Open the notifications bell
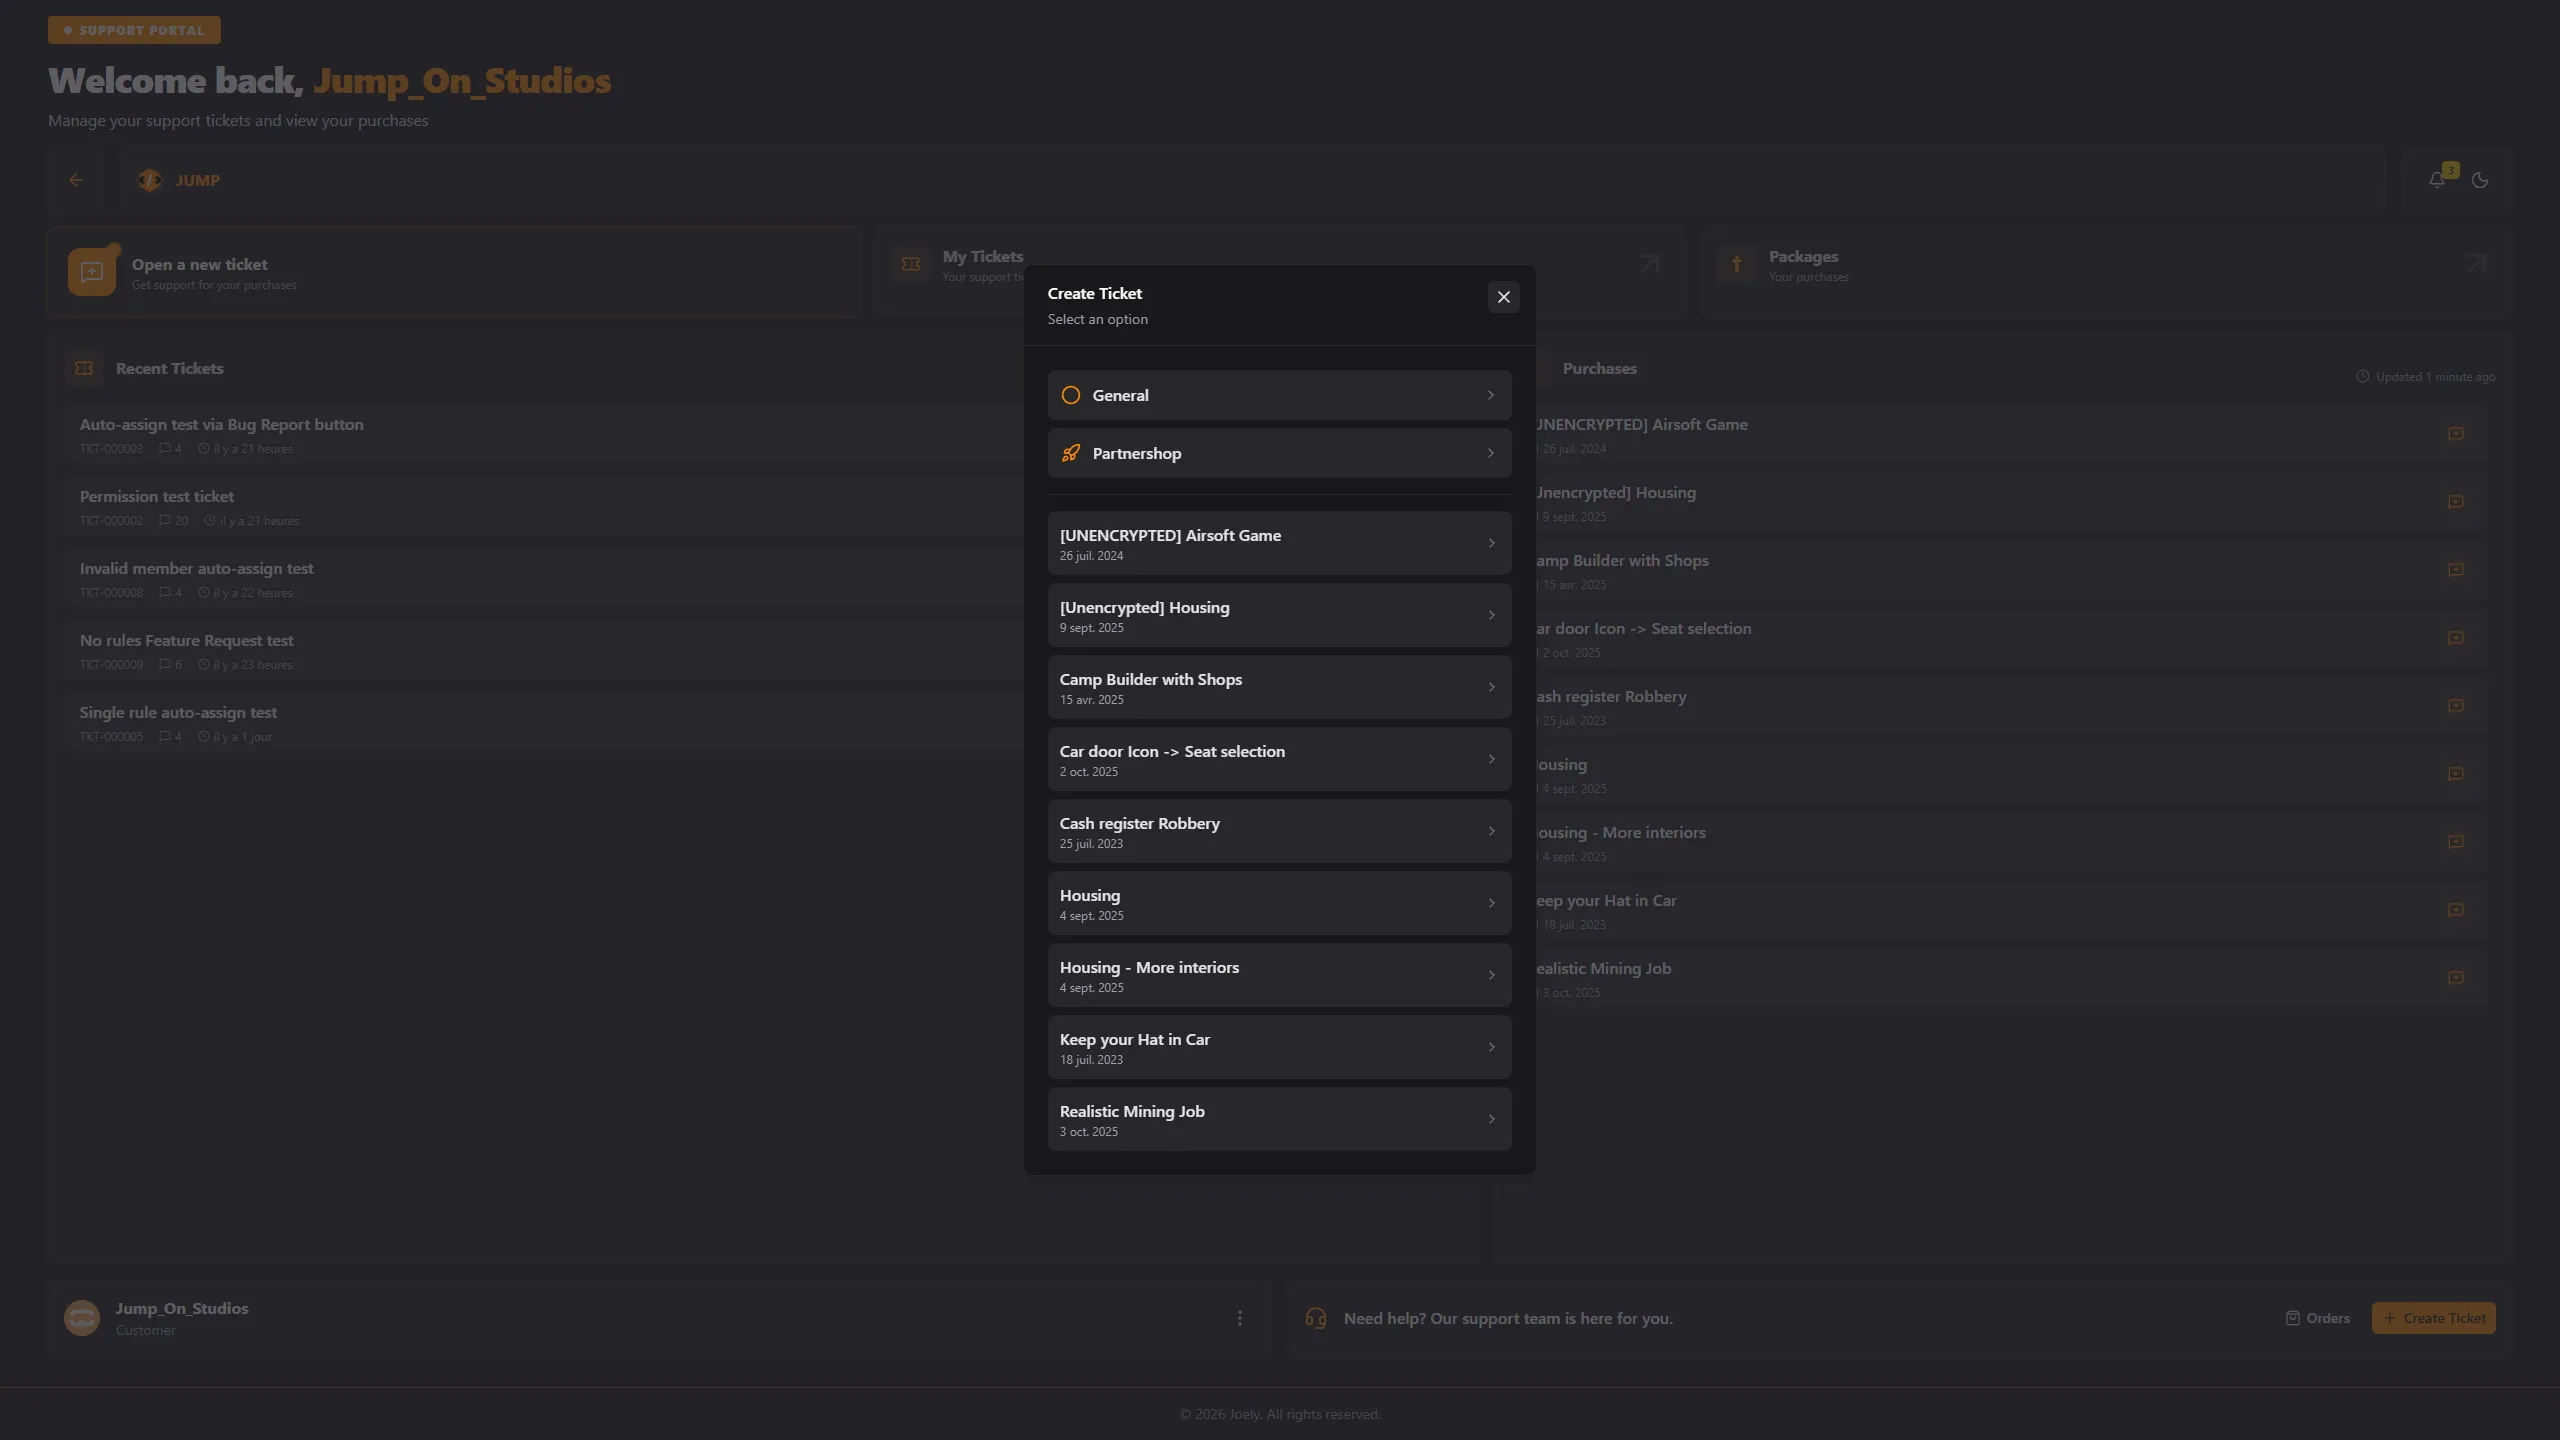2560x1440 pixels. pyautogui.click(x=2437, y=180)
